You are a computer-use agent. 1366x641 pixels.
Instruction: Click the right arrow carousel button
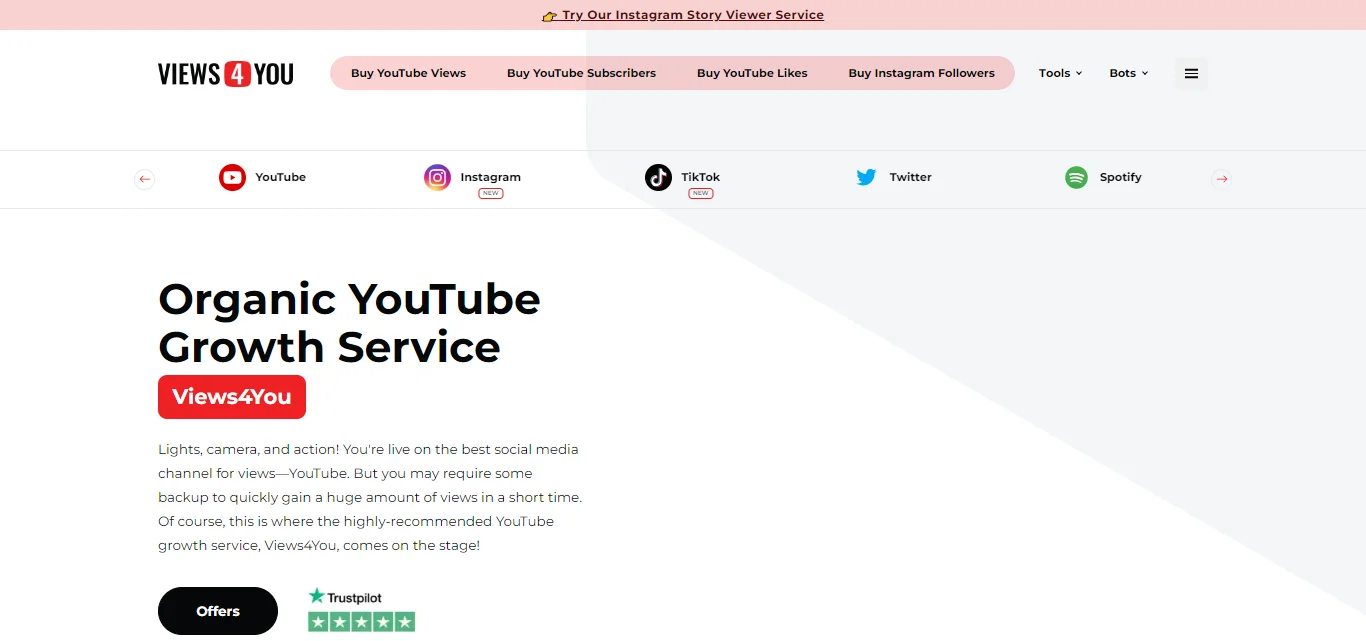pos(1220,179)
